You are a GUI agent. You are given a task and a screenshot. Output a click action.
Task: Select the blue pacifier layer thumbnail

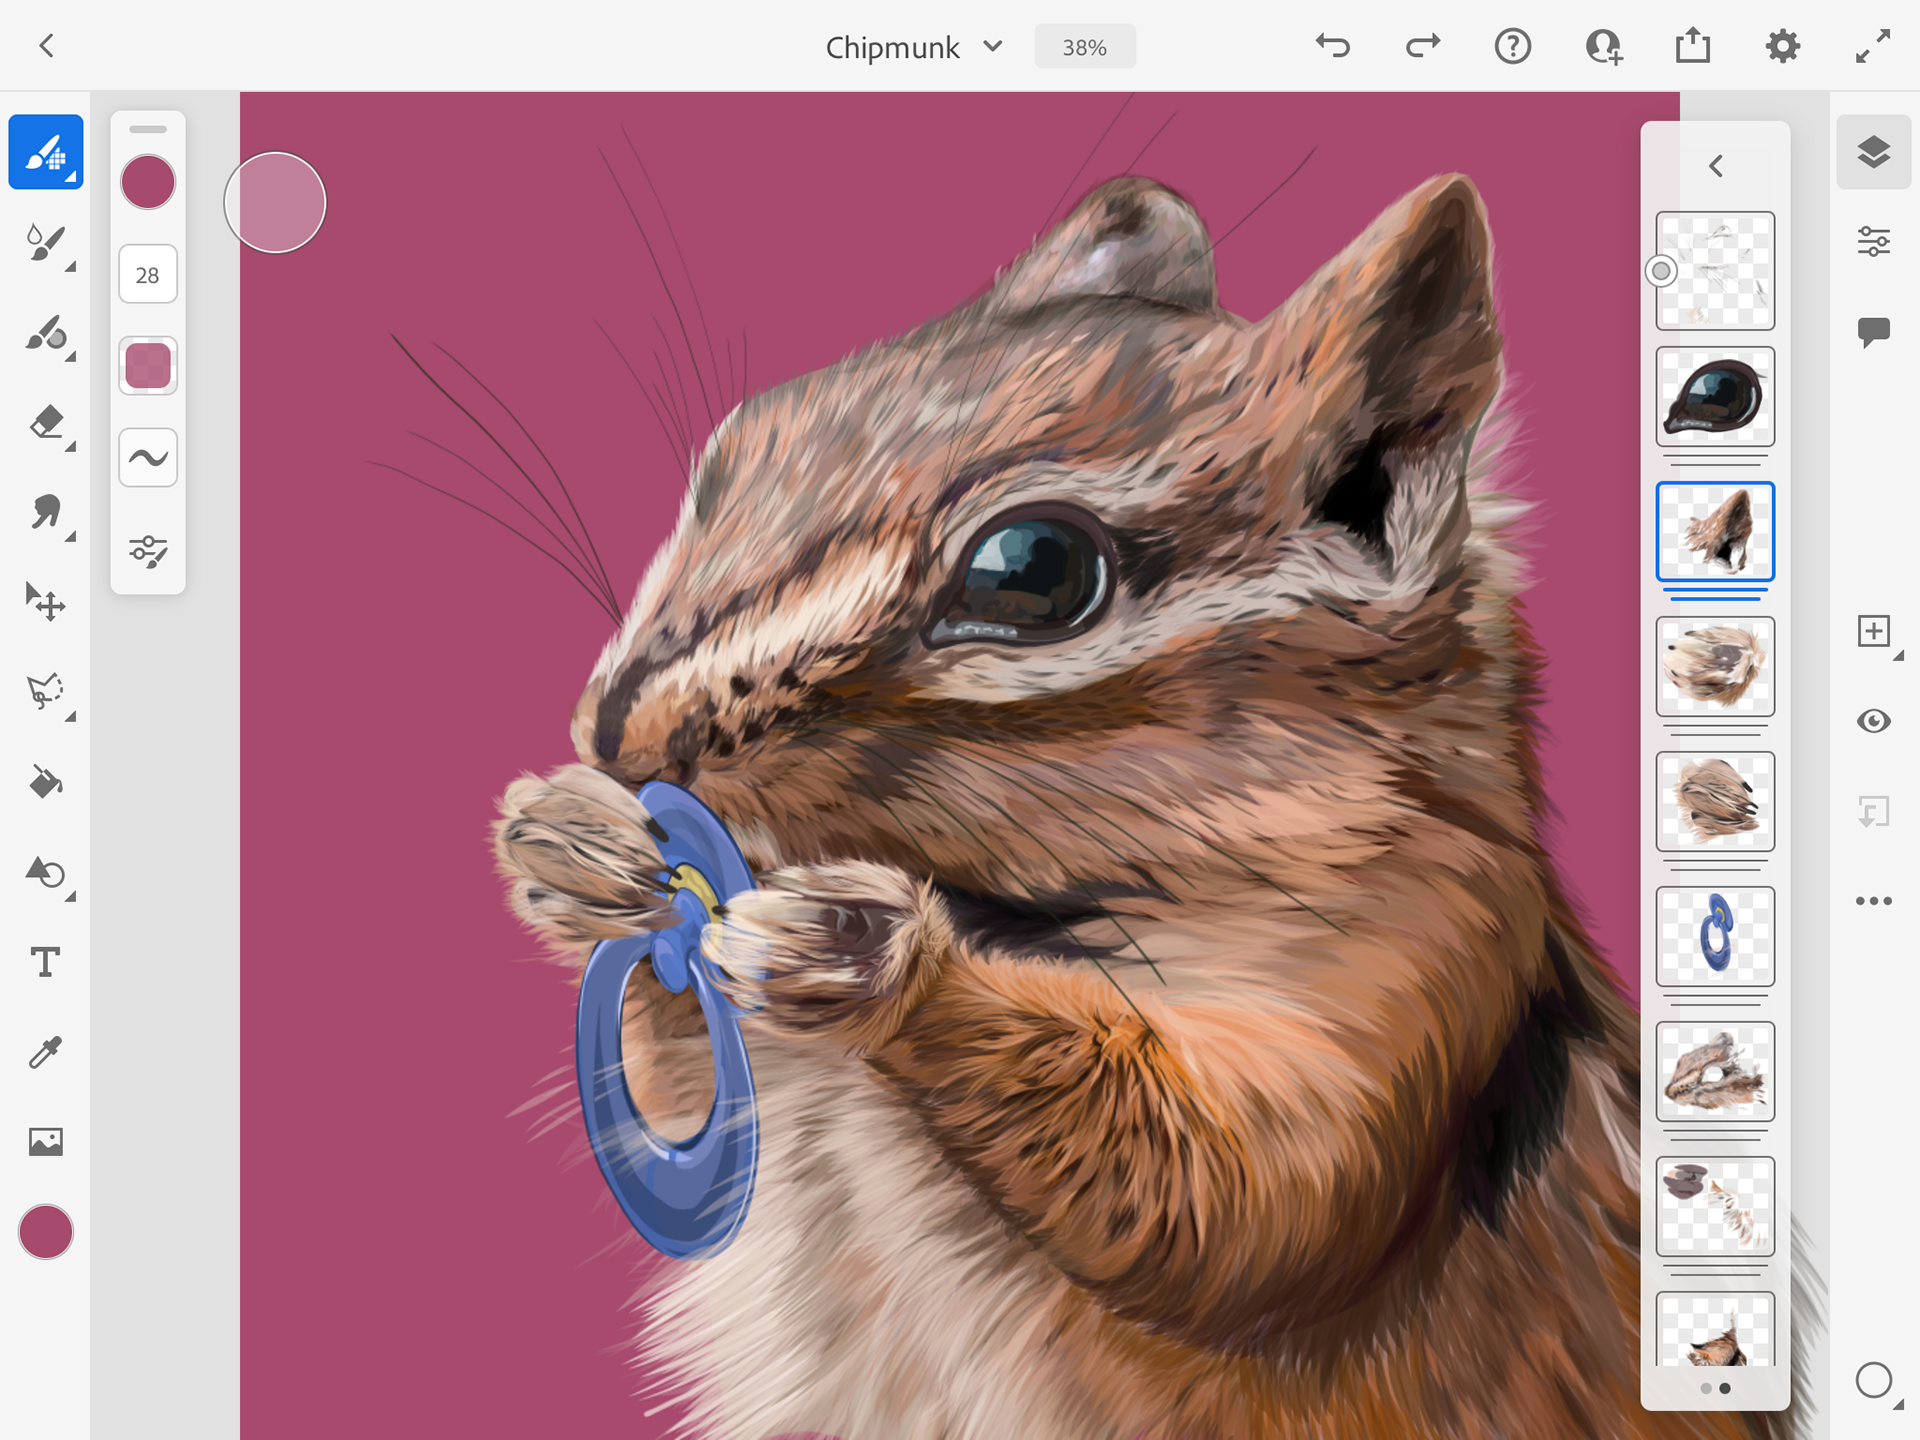pos(1715,936)
